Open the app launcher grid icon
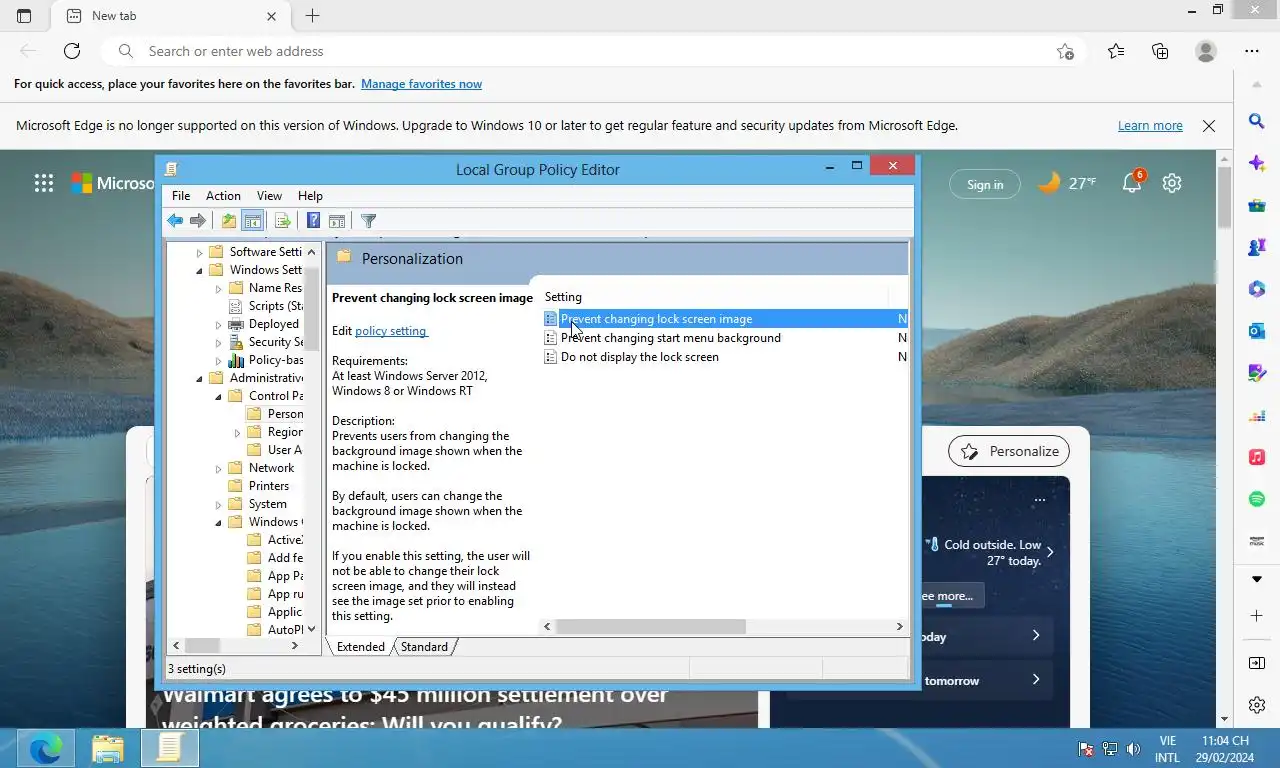1280x768 pixels. click(x=44, y=183)
